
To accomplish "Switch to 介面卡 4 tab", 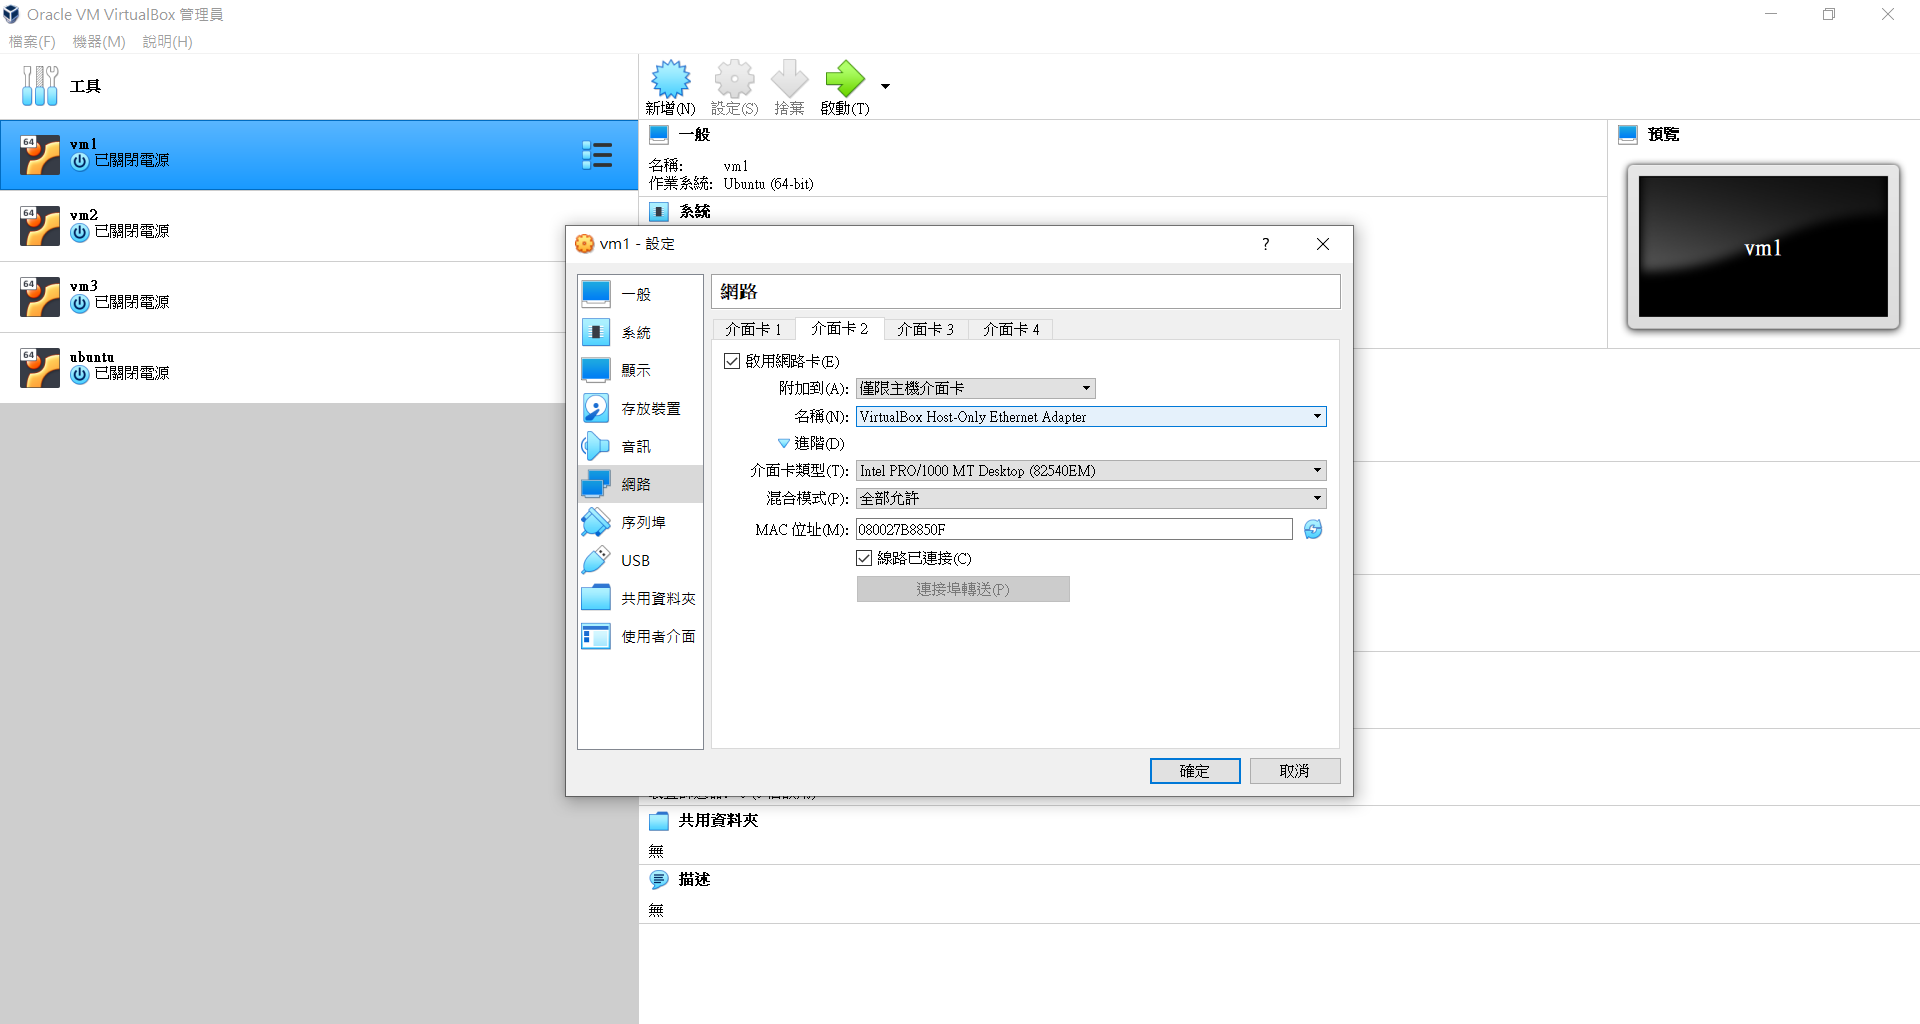I will (1011, 329).
